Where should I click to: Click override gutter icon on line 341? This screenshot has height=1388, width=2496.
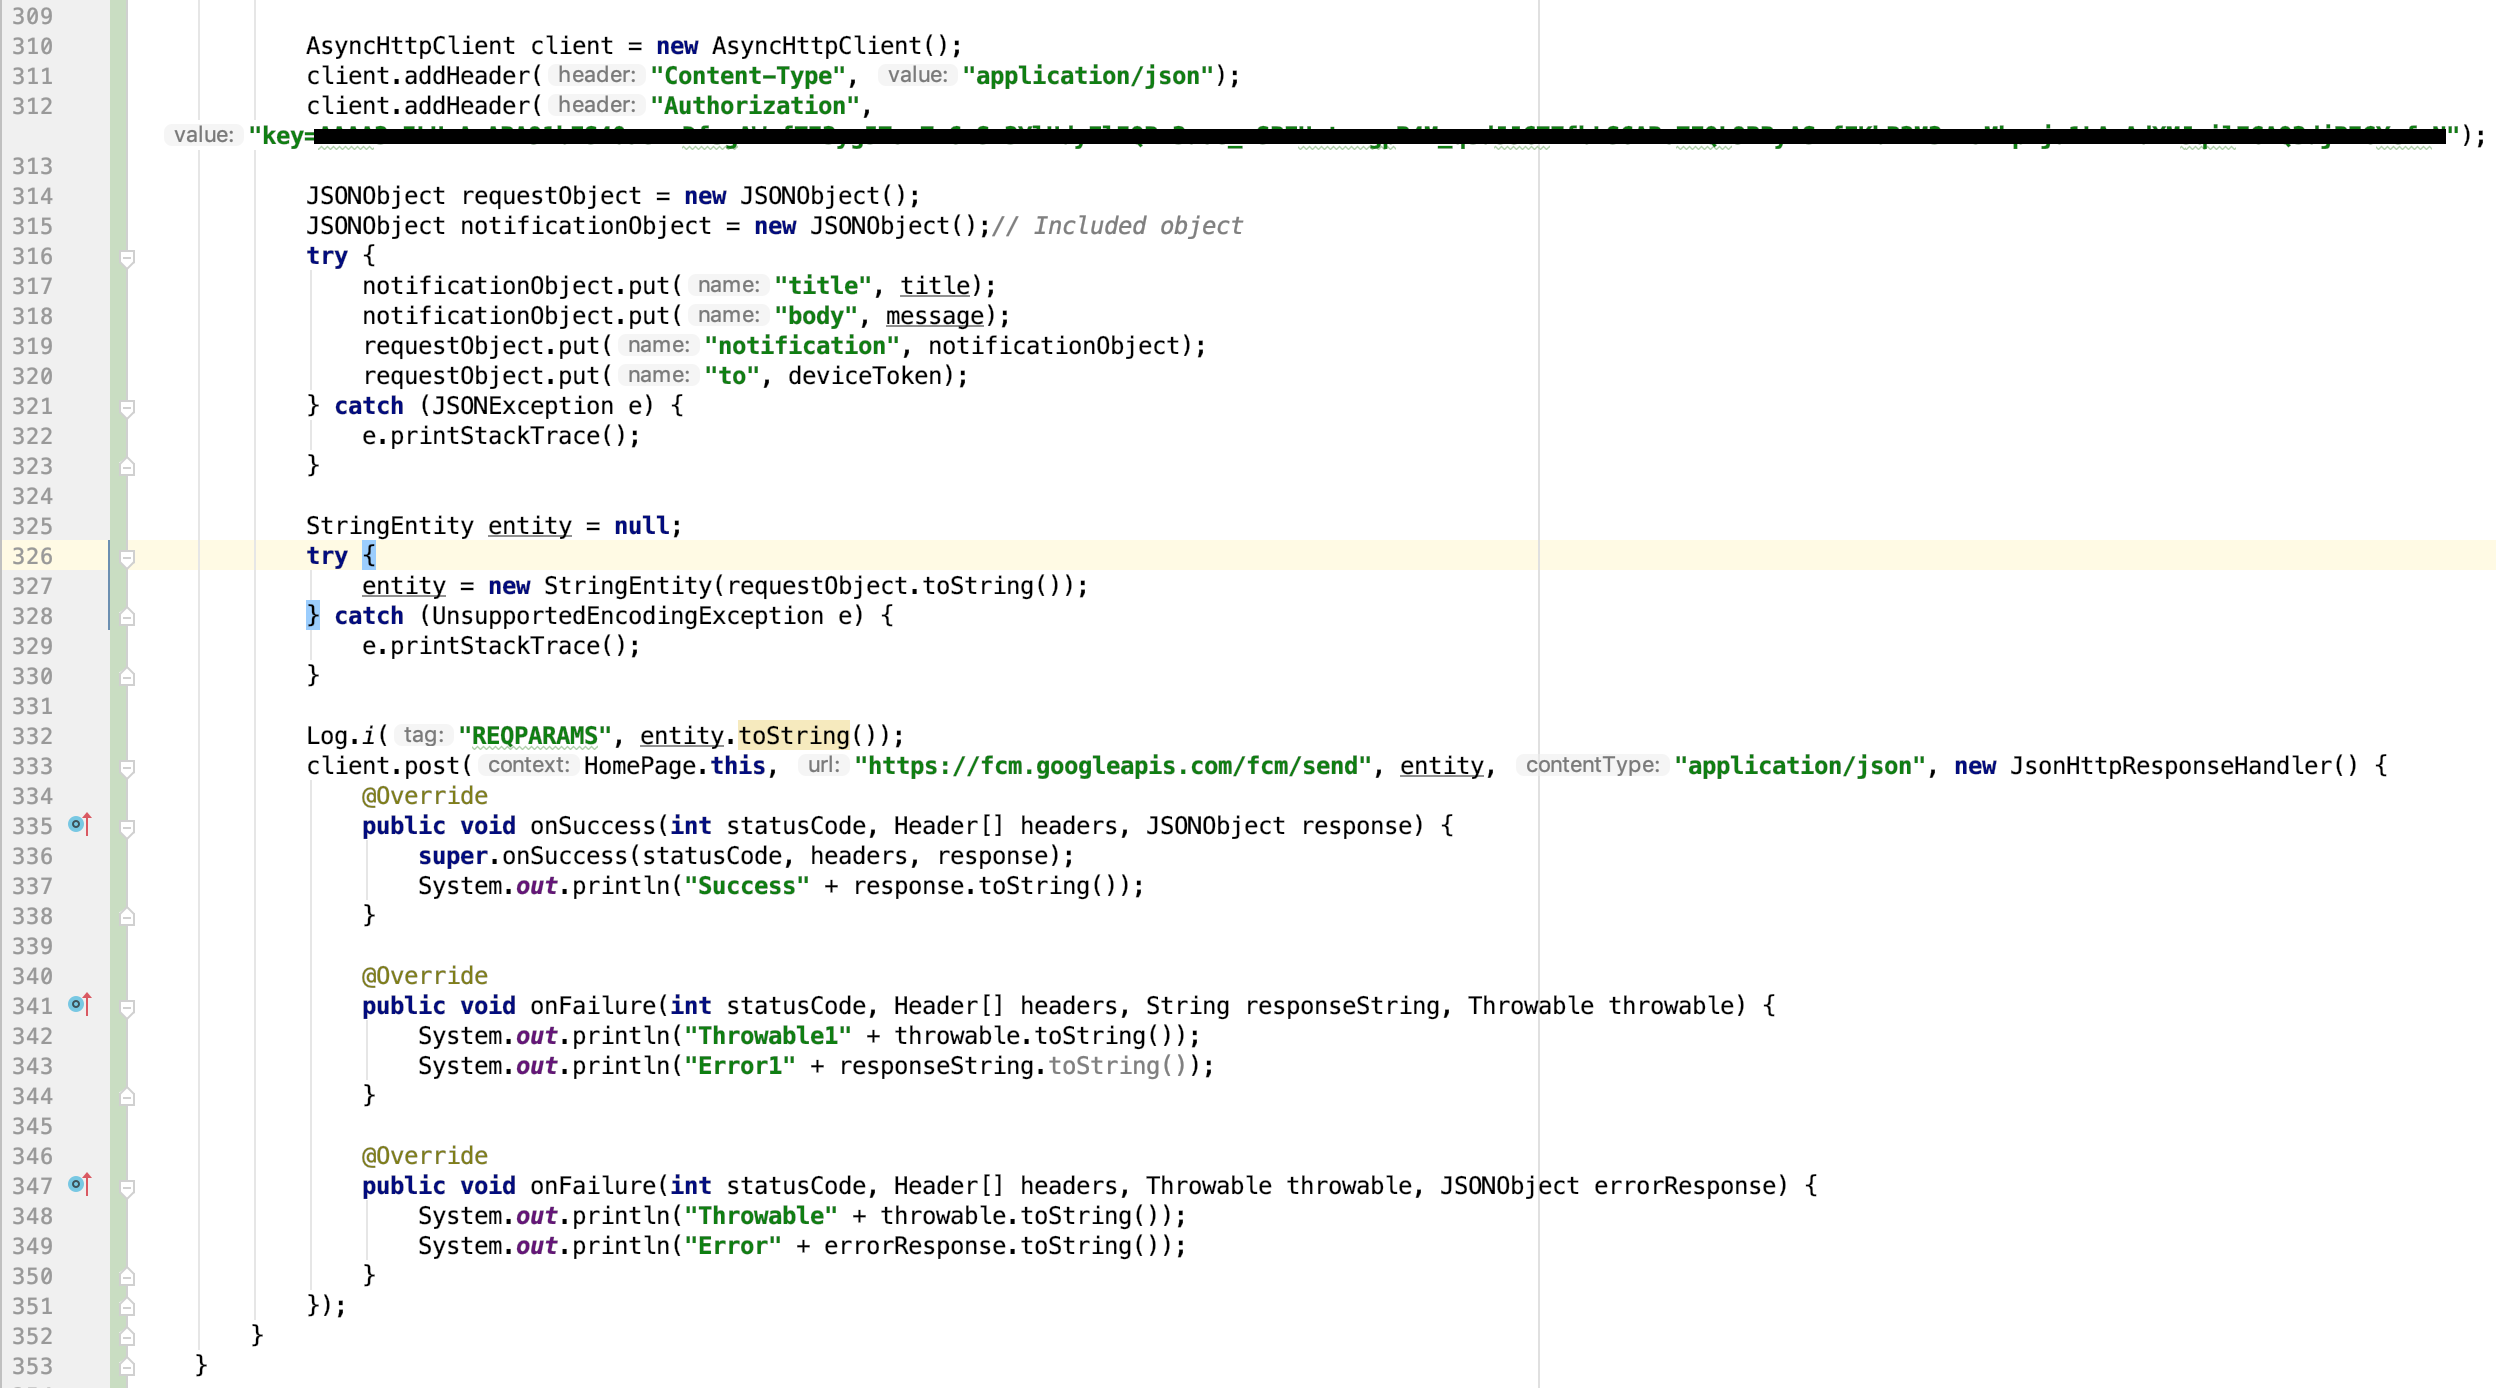click(80, 1005)
